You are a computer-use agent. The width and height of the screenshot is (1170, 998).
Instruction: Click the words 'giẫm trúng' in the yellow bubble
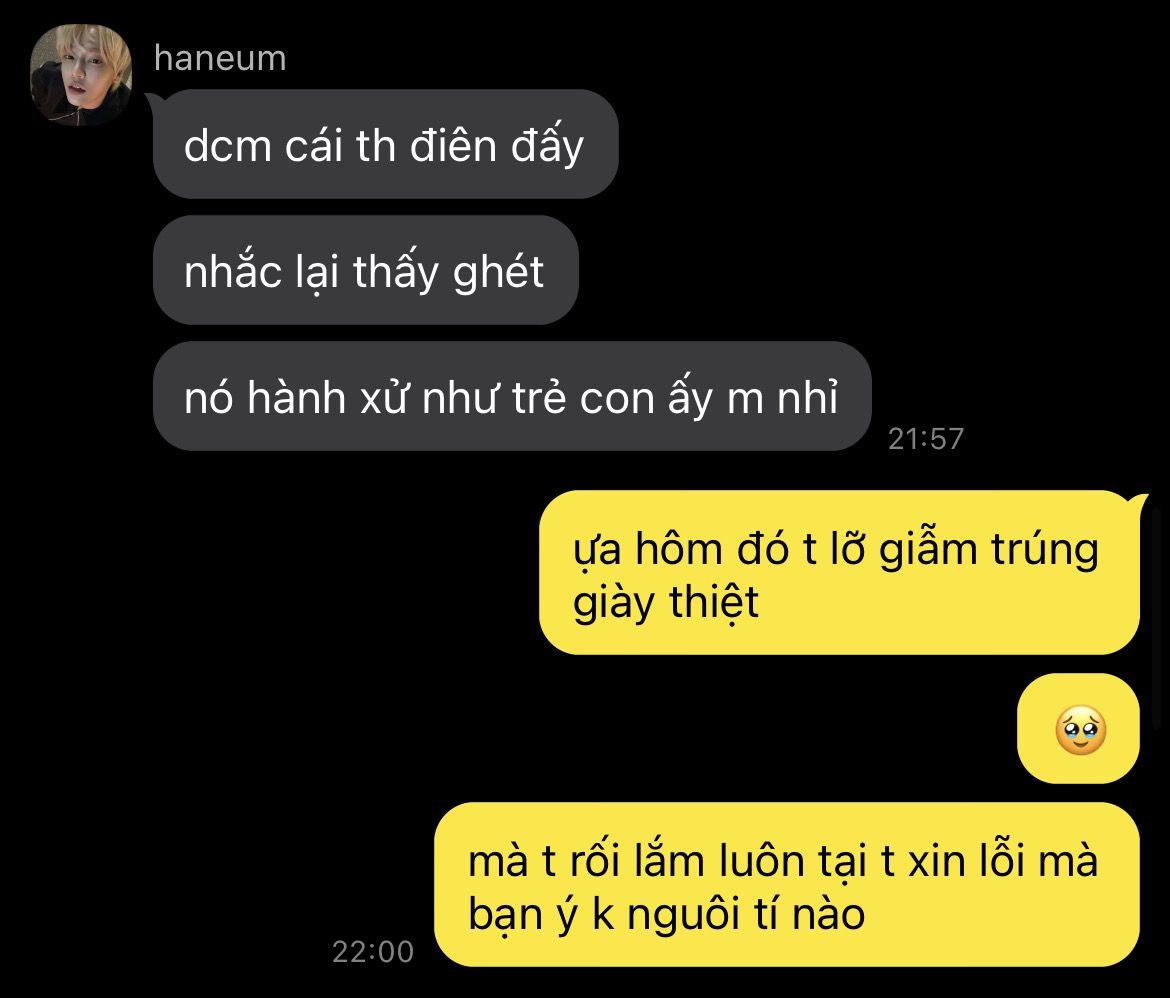point(989,550)
